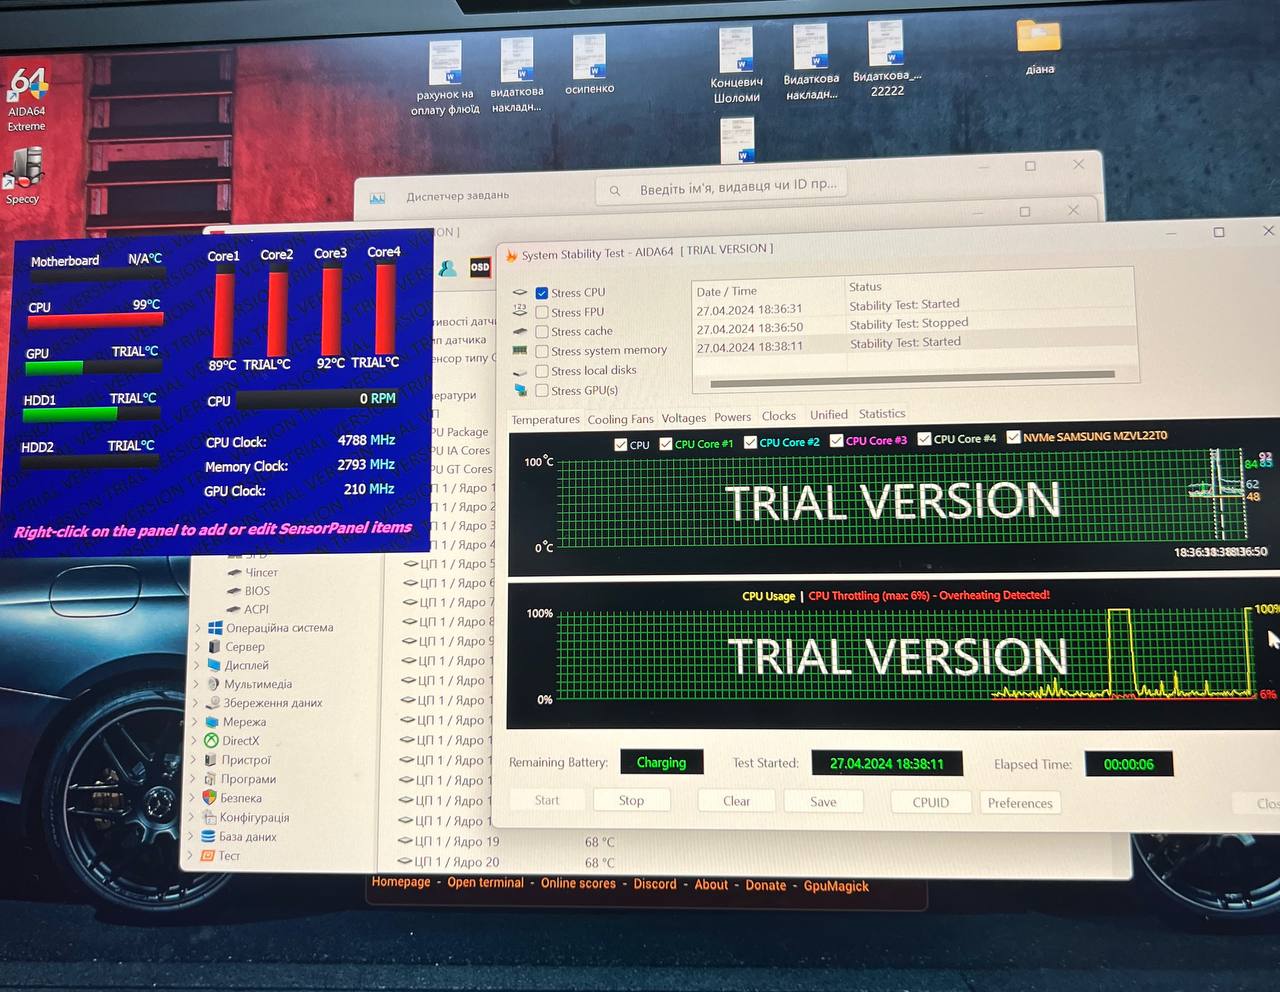Select the 'Stability Test: Stopped' log row
This screenshot has width=1280, height=992.
coord(915,325)
